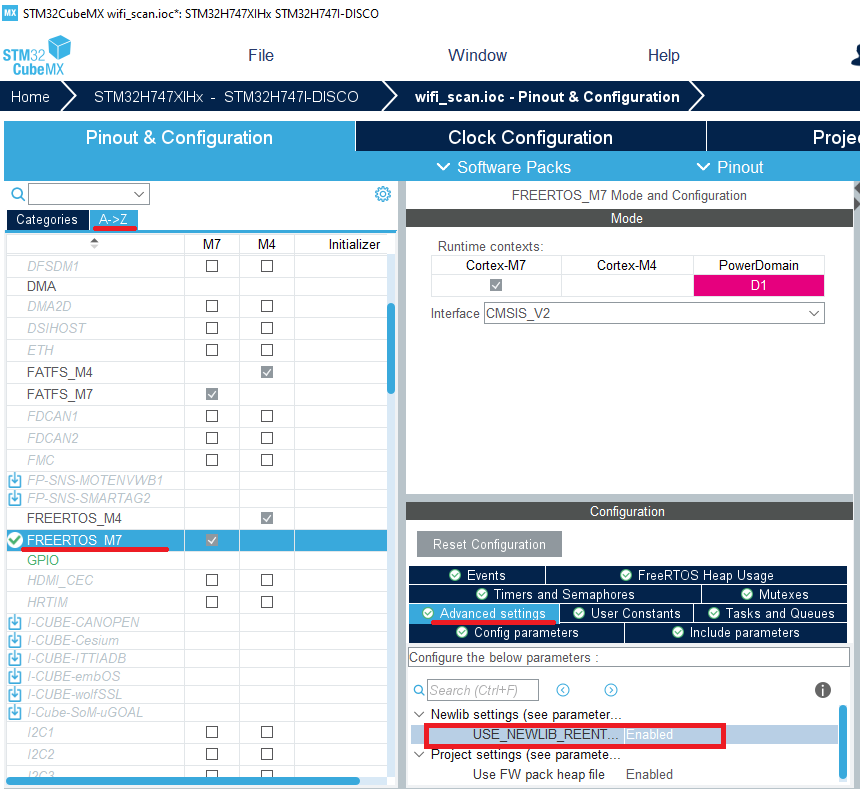Click the STM32CubeMX logo
Image resolution: width=860 pixels, height=789 pixels.
[38, 56]
